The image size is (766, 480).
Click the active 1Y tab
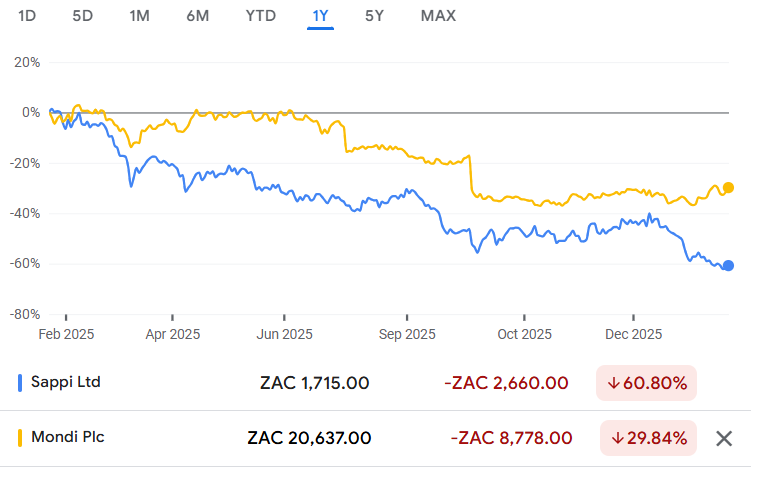point(320,16)
